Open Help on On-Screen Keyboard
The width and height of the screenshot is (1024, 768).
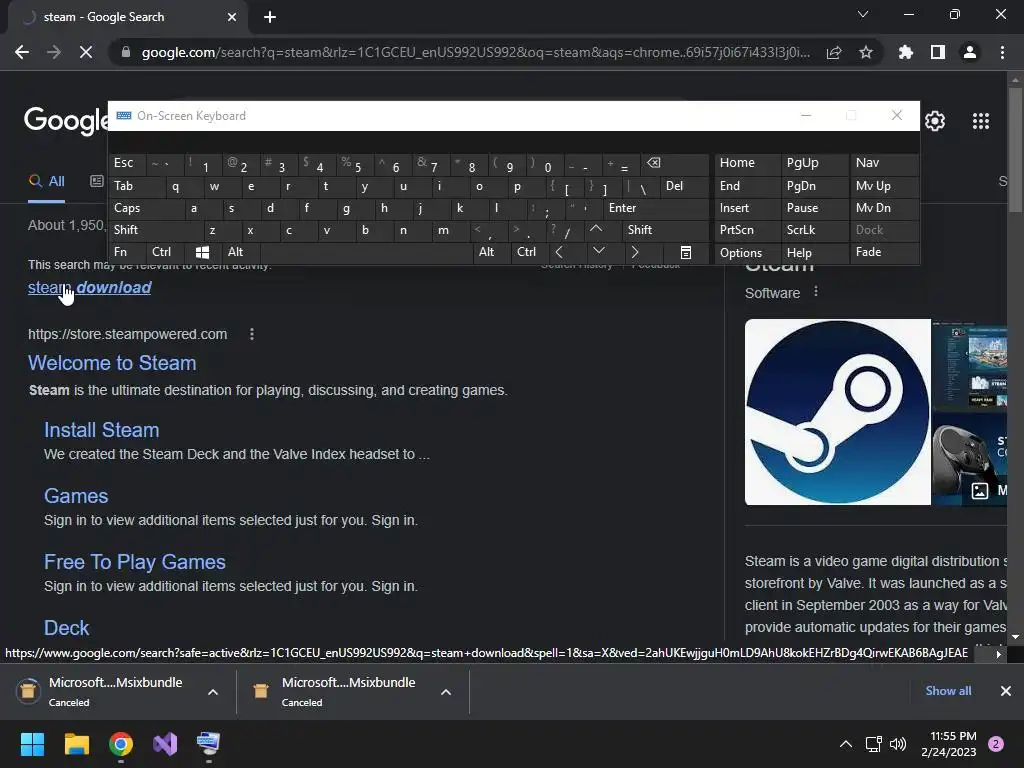click(x=814, y=253)
